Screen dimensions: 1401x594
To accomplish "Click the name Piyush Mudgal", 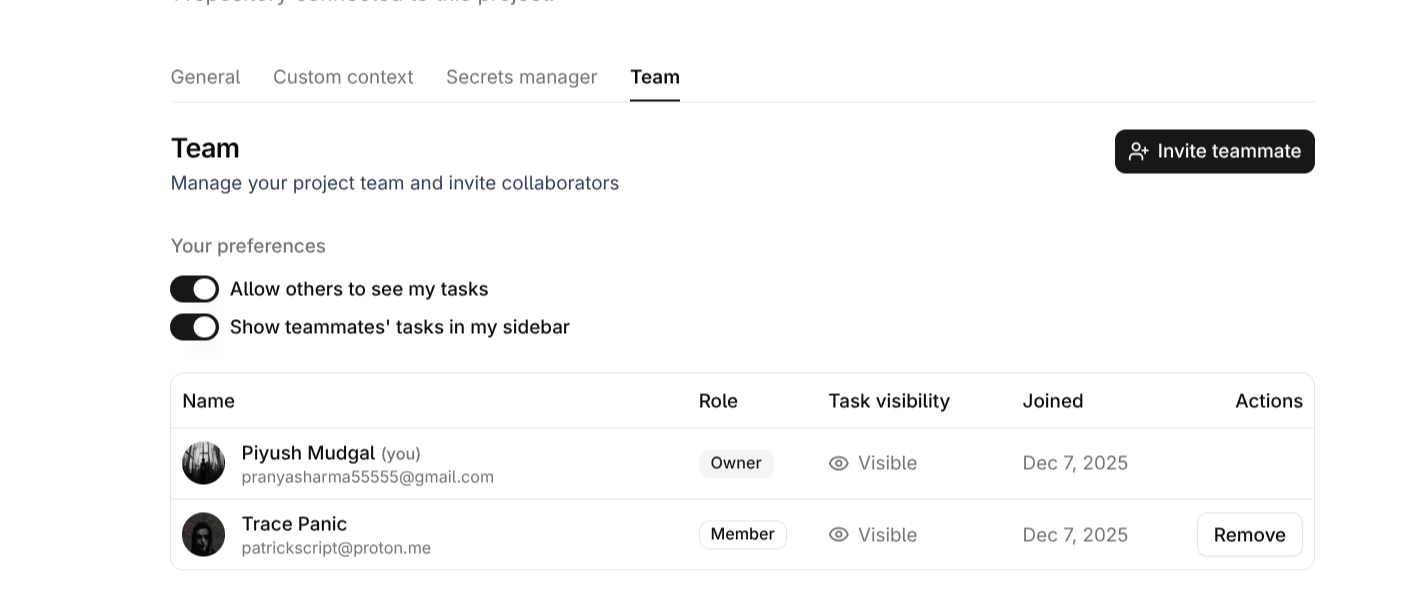I will [308, 453].
